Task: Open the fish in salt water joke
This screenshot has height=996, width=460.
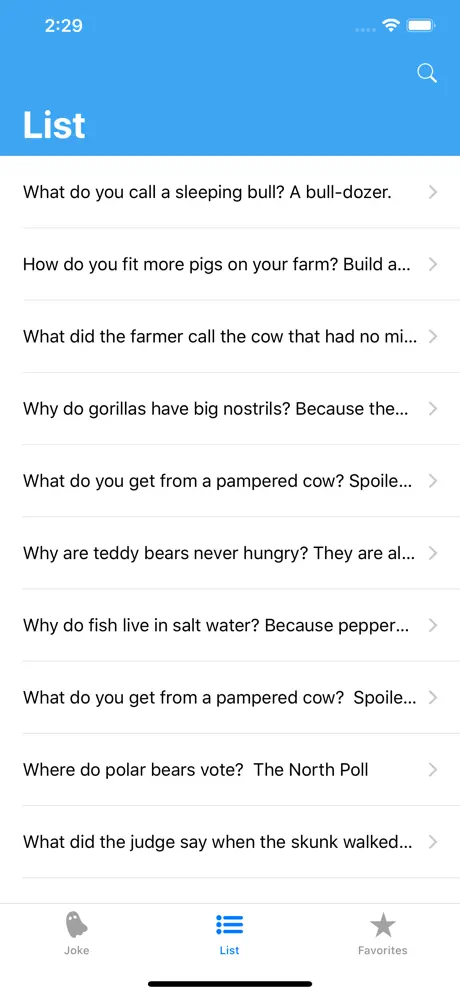Action: [230, 625]
